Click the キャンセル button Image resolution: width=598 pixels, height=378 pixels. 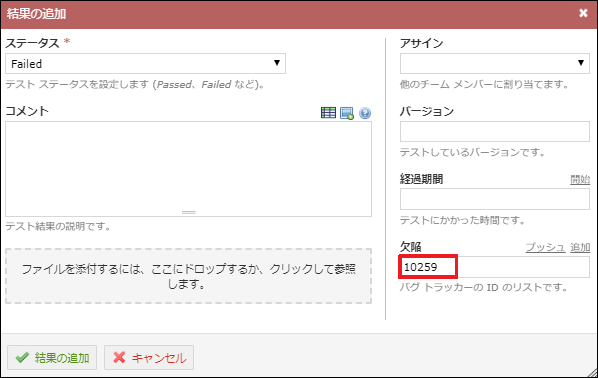(x=149, y=357)
